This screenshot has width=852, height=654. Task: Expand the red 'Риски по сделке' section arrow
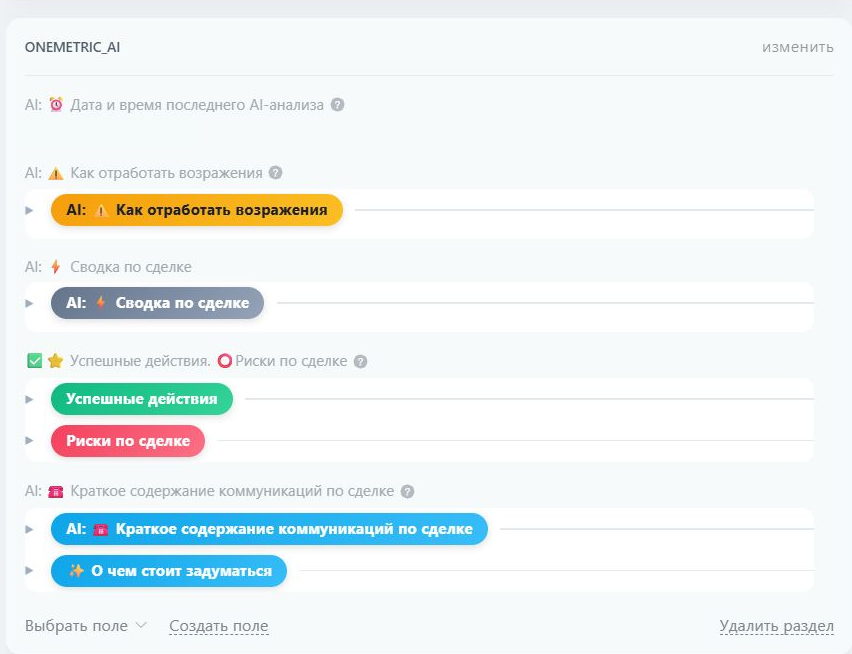tap(30, 441)
